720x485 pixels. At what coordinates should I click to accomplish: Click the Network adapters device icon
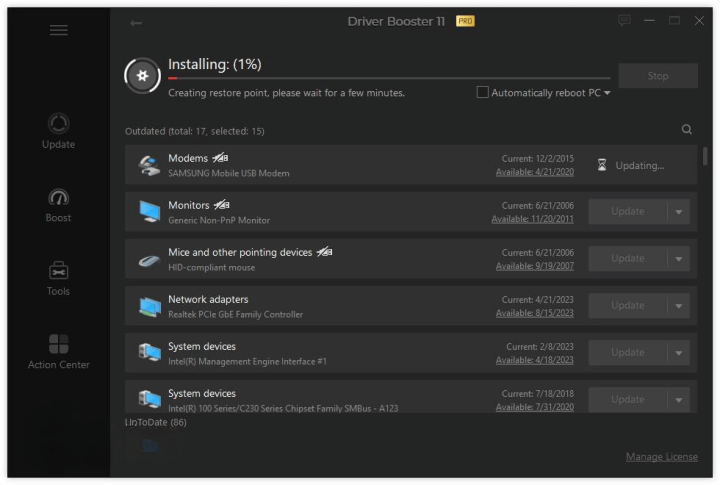point(149,307)
